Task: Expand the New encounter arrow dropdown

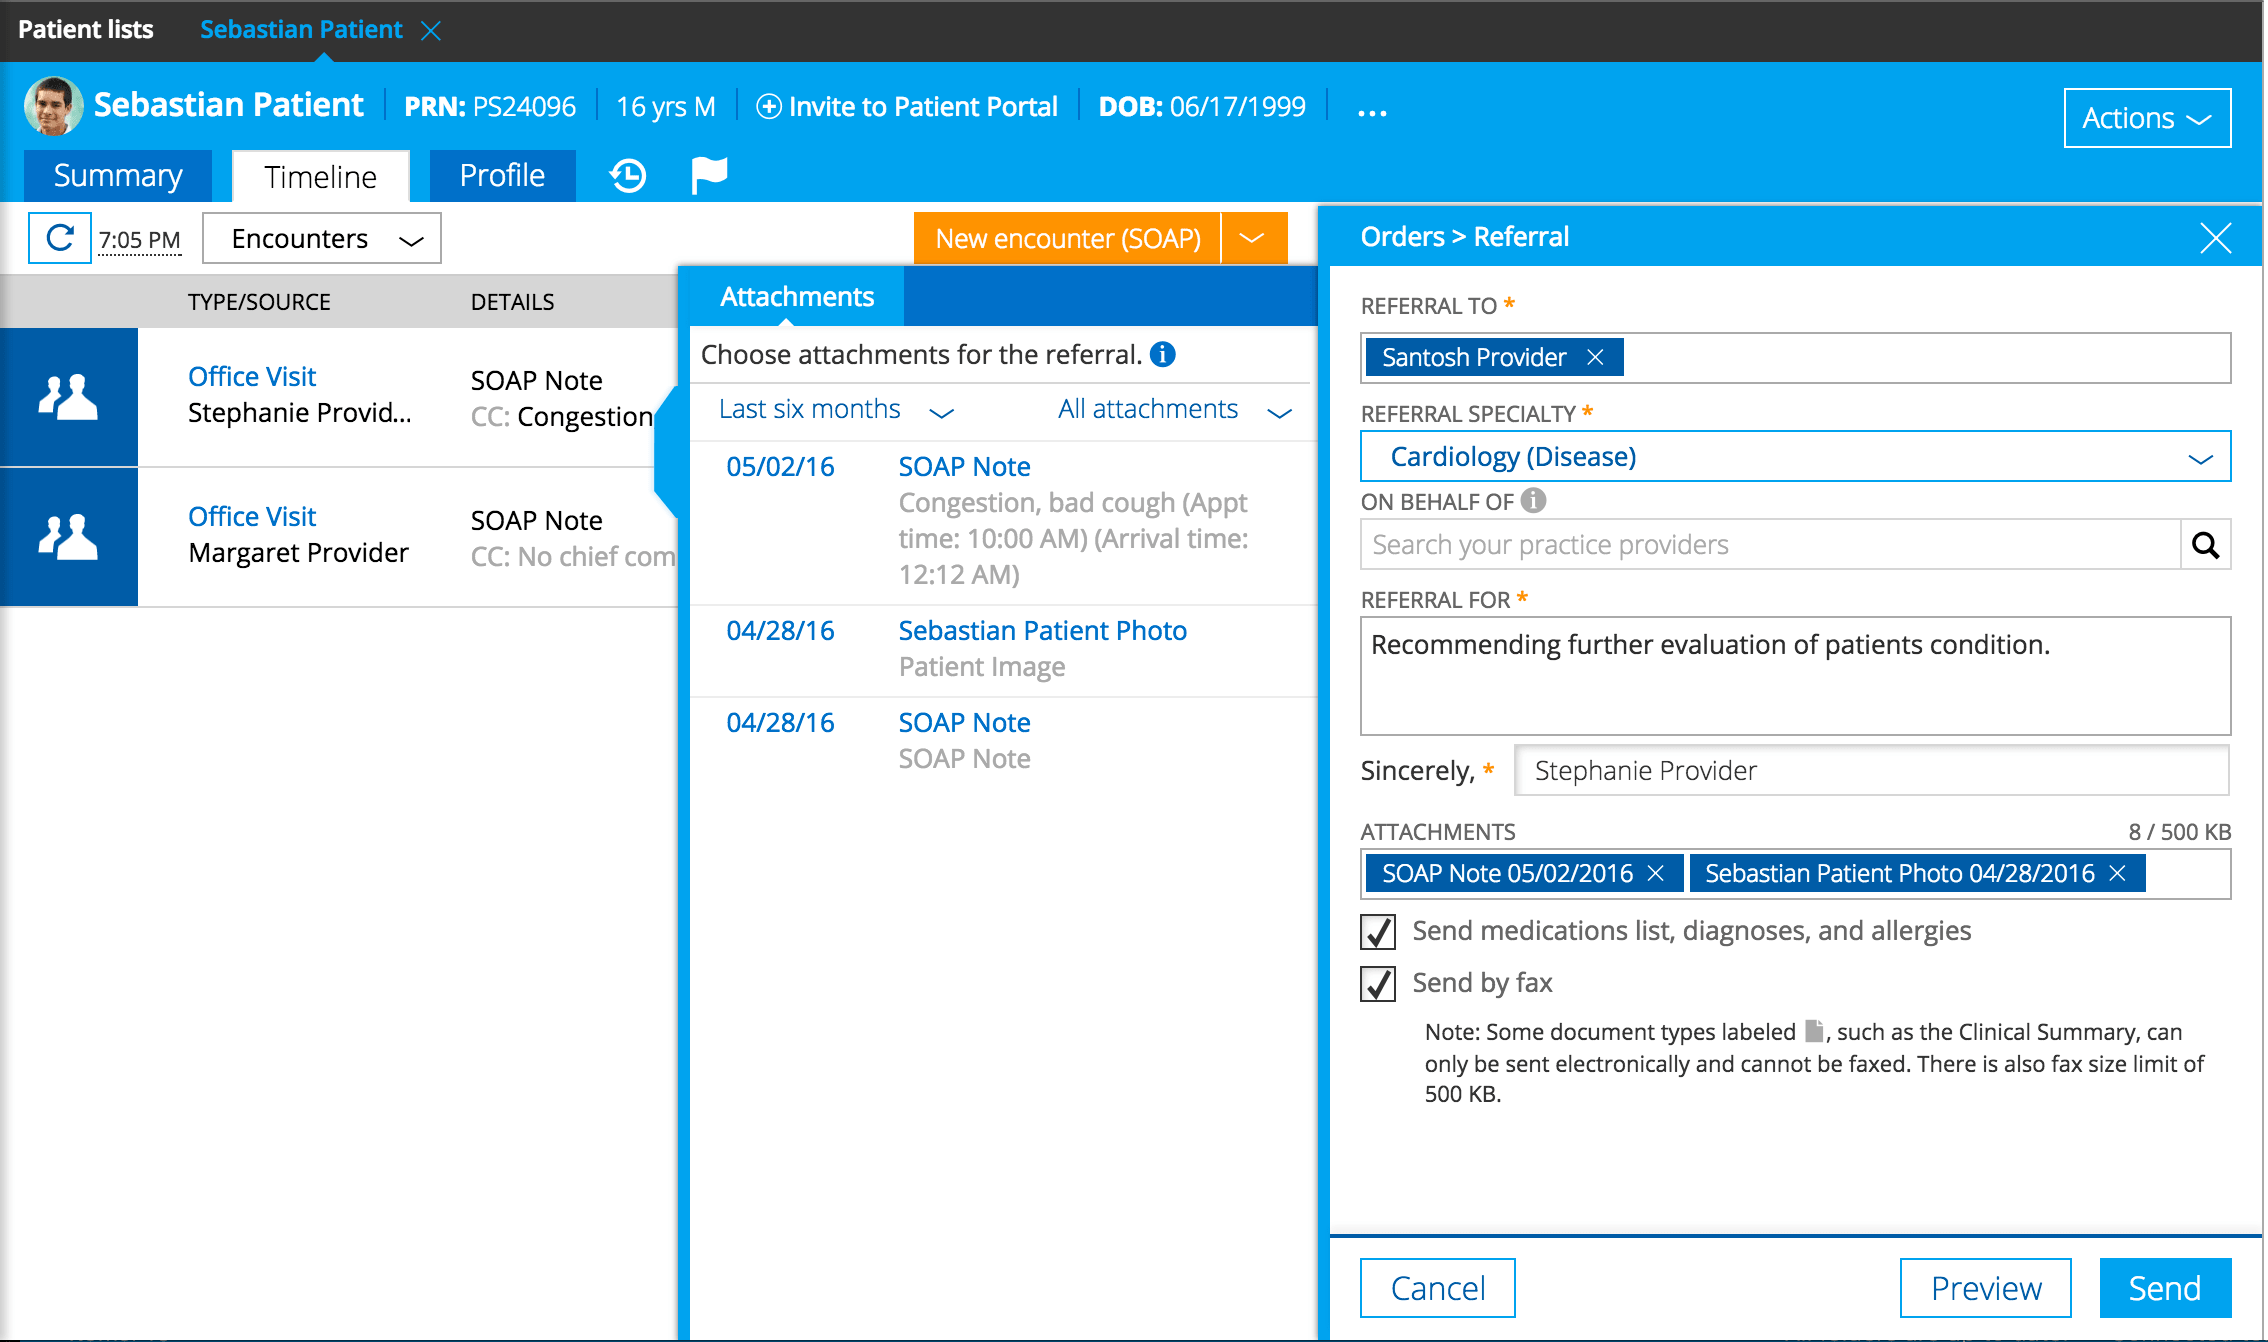Action: 1252,238
